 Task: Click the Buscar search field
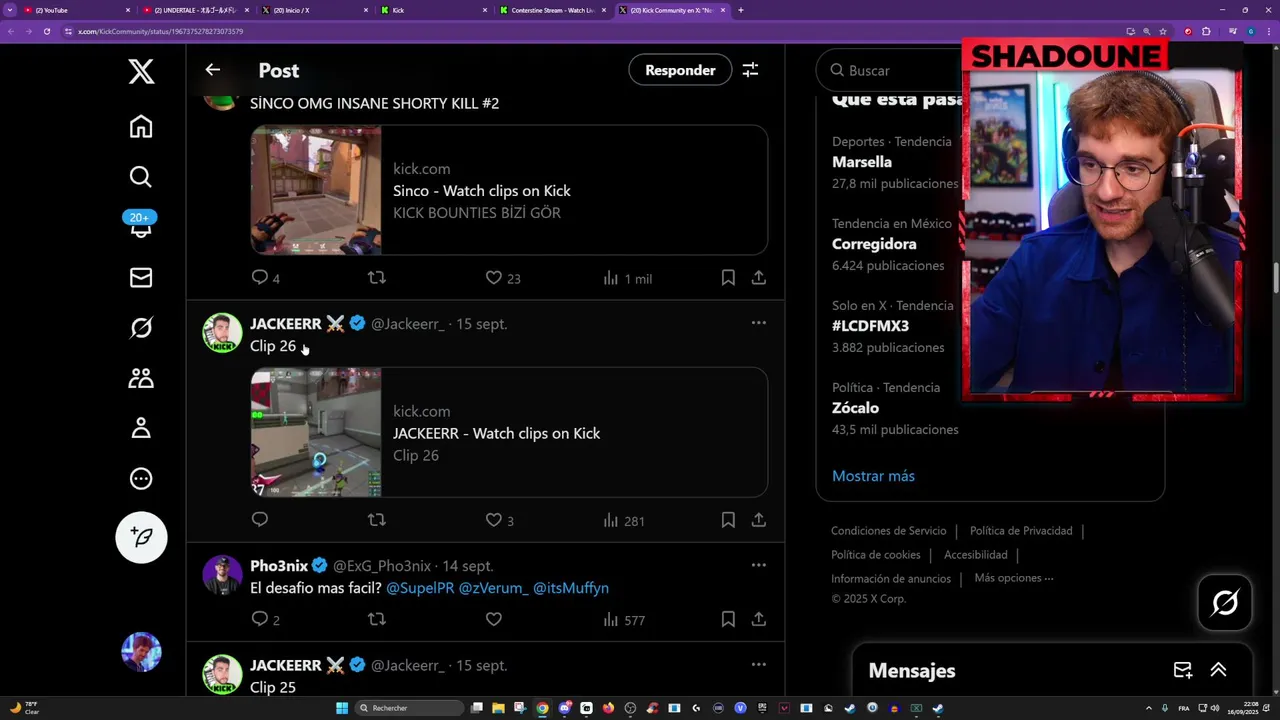point(890,70)
